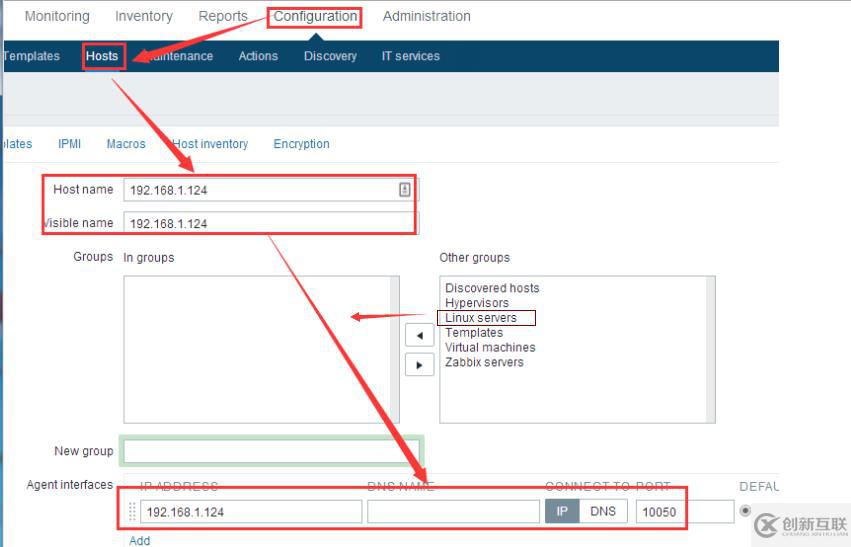This screenshot has width=851, height=547.
Task: Go to IT services submenu
Action: pyautogui.click(x=411, y=56)
